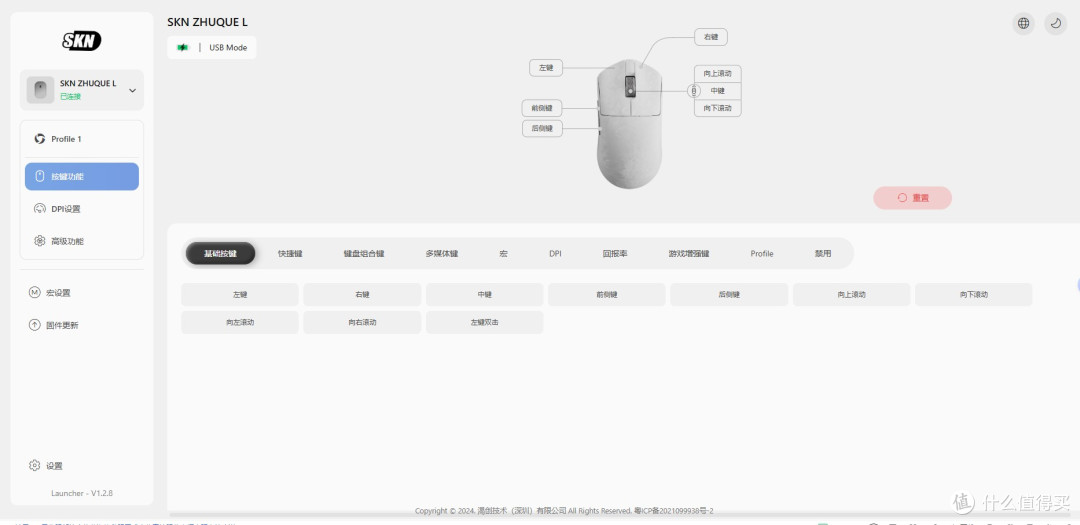Choose 向下滚动 in the basic keys grid

(974, 294)
